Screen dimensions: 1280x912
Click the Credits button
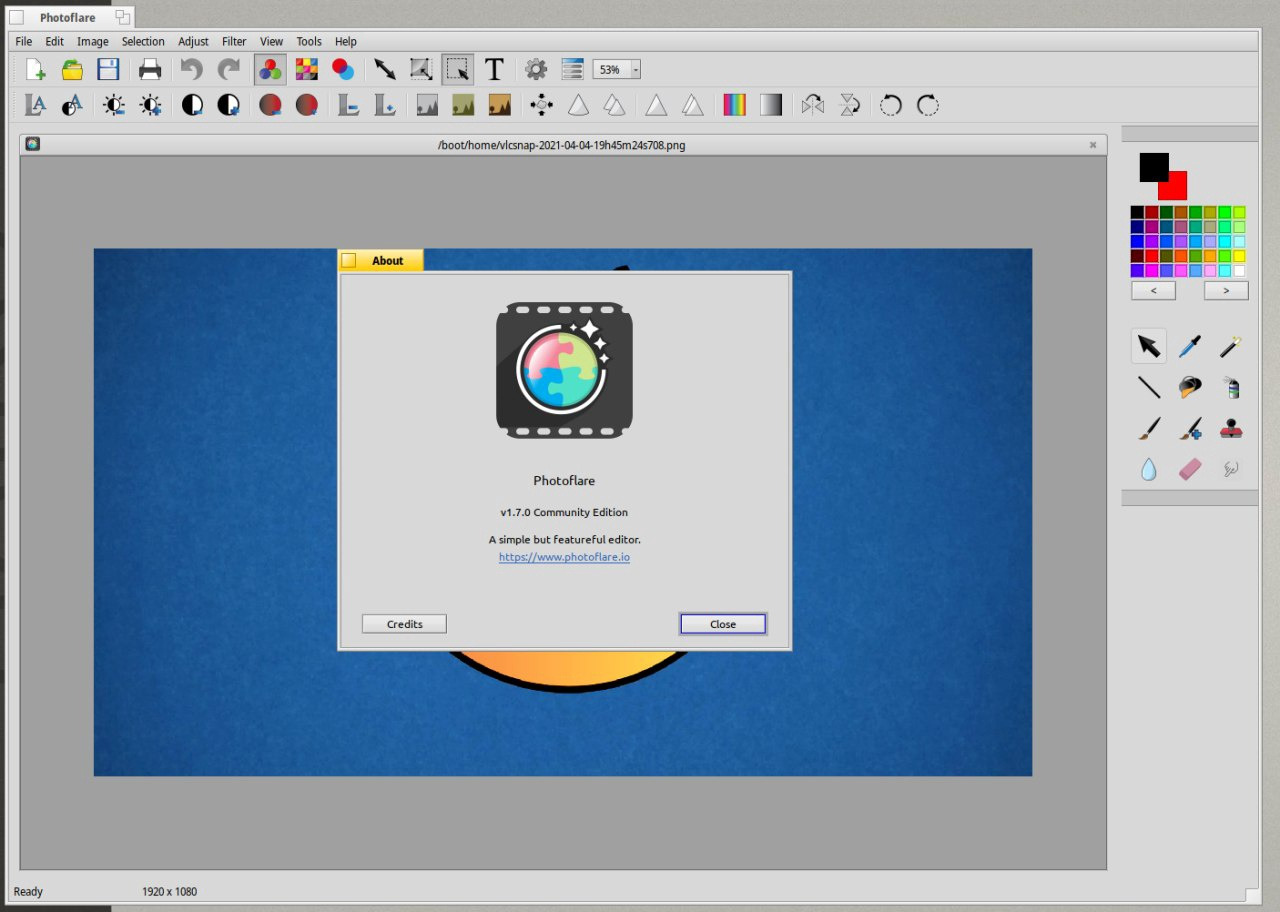[x=404, y=624]
